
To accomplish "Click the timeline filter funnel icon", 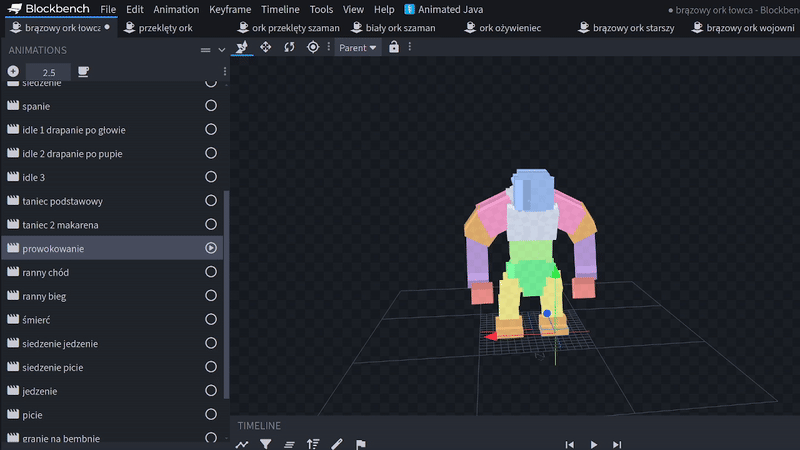I will pyautogui.click(x=266, y=444).
